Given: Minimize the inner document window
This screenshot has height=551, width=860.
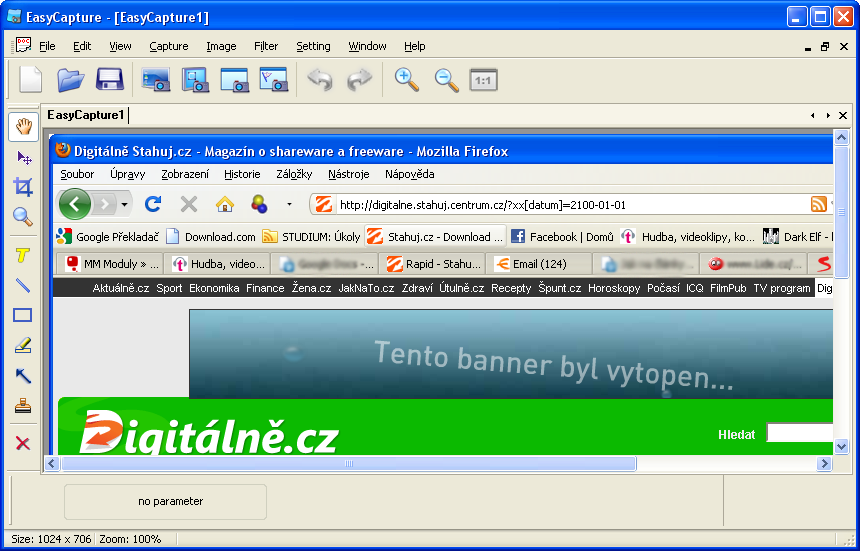Looking at the screenshot, I should [x=807, y=48].
